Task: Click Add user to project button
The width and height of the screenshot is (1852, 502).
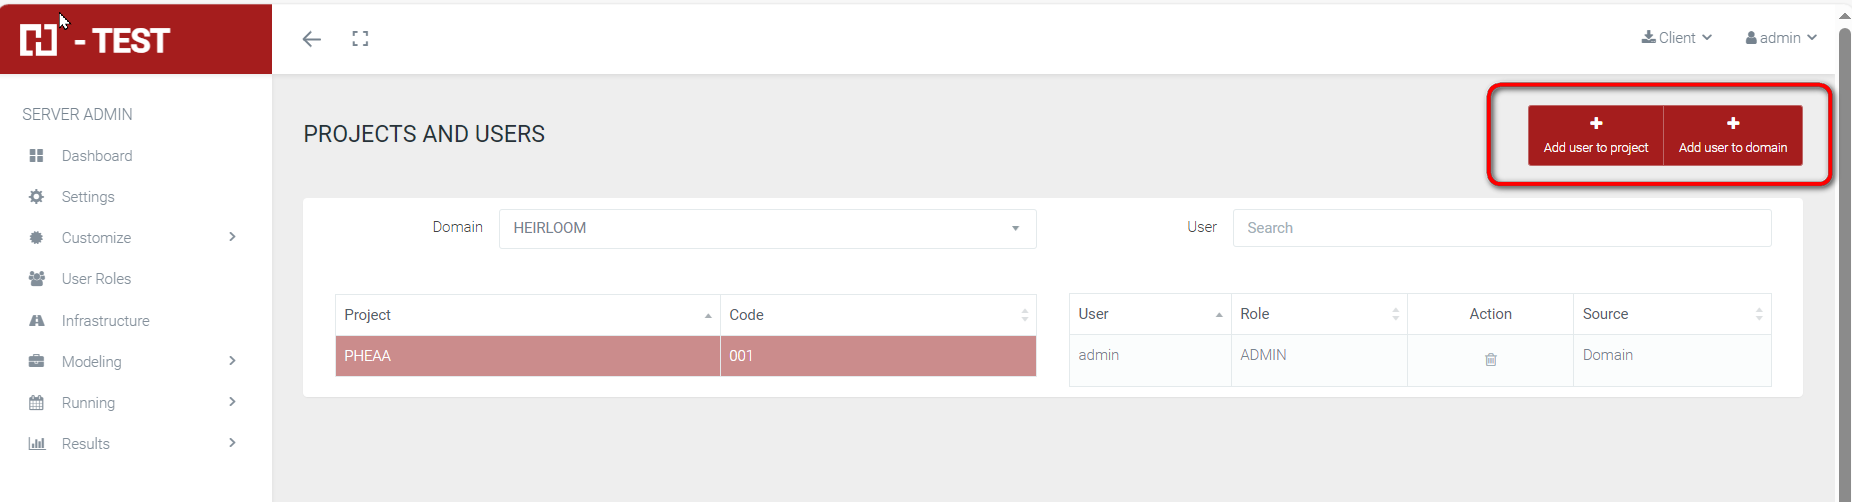Action: (x=1595, y=135)
